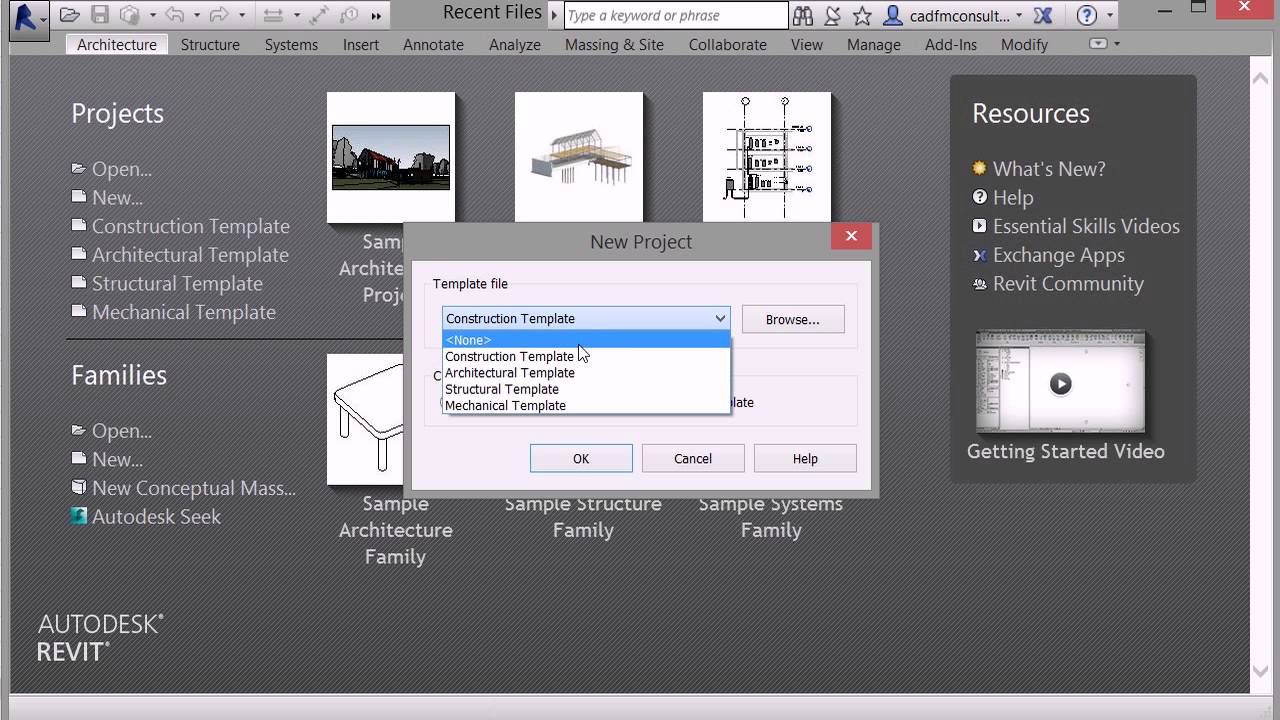Click the Help question mark icon in title bar
This screenshot has width=1280, height=720.
(1087, 15)
